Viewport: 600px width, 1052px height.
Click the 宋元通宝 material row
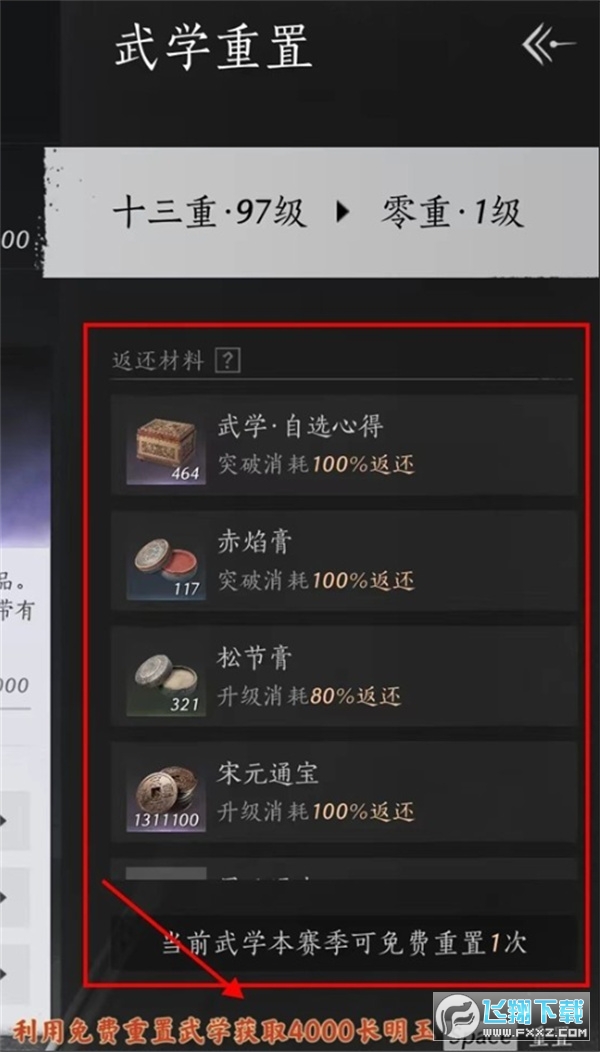click(344, 793)
